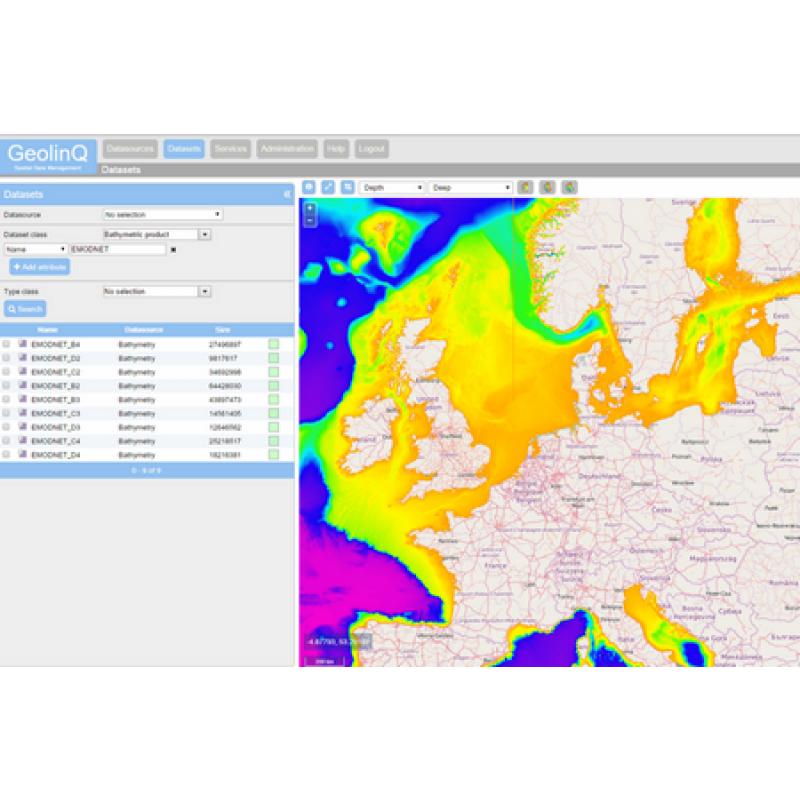The height and width of the screenshot is (800, 800).
Task: Select the EMODNET_D3 dataset name
Action: (x=56, y=427)
